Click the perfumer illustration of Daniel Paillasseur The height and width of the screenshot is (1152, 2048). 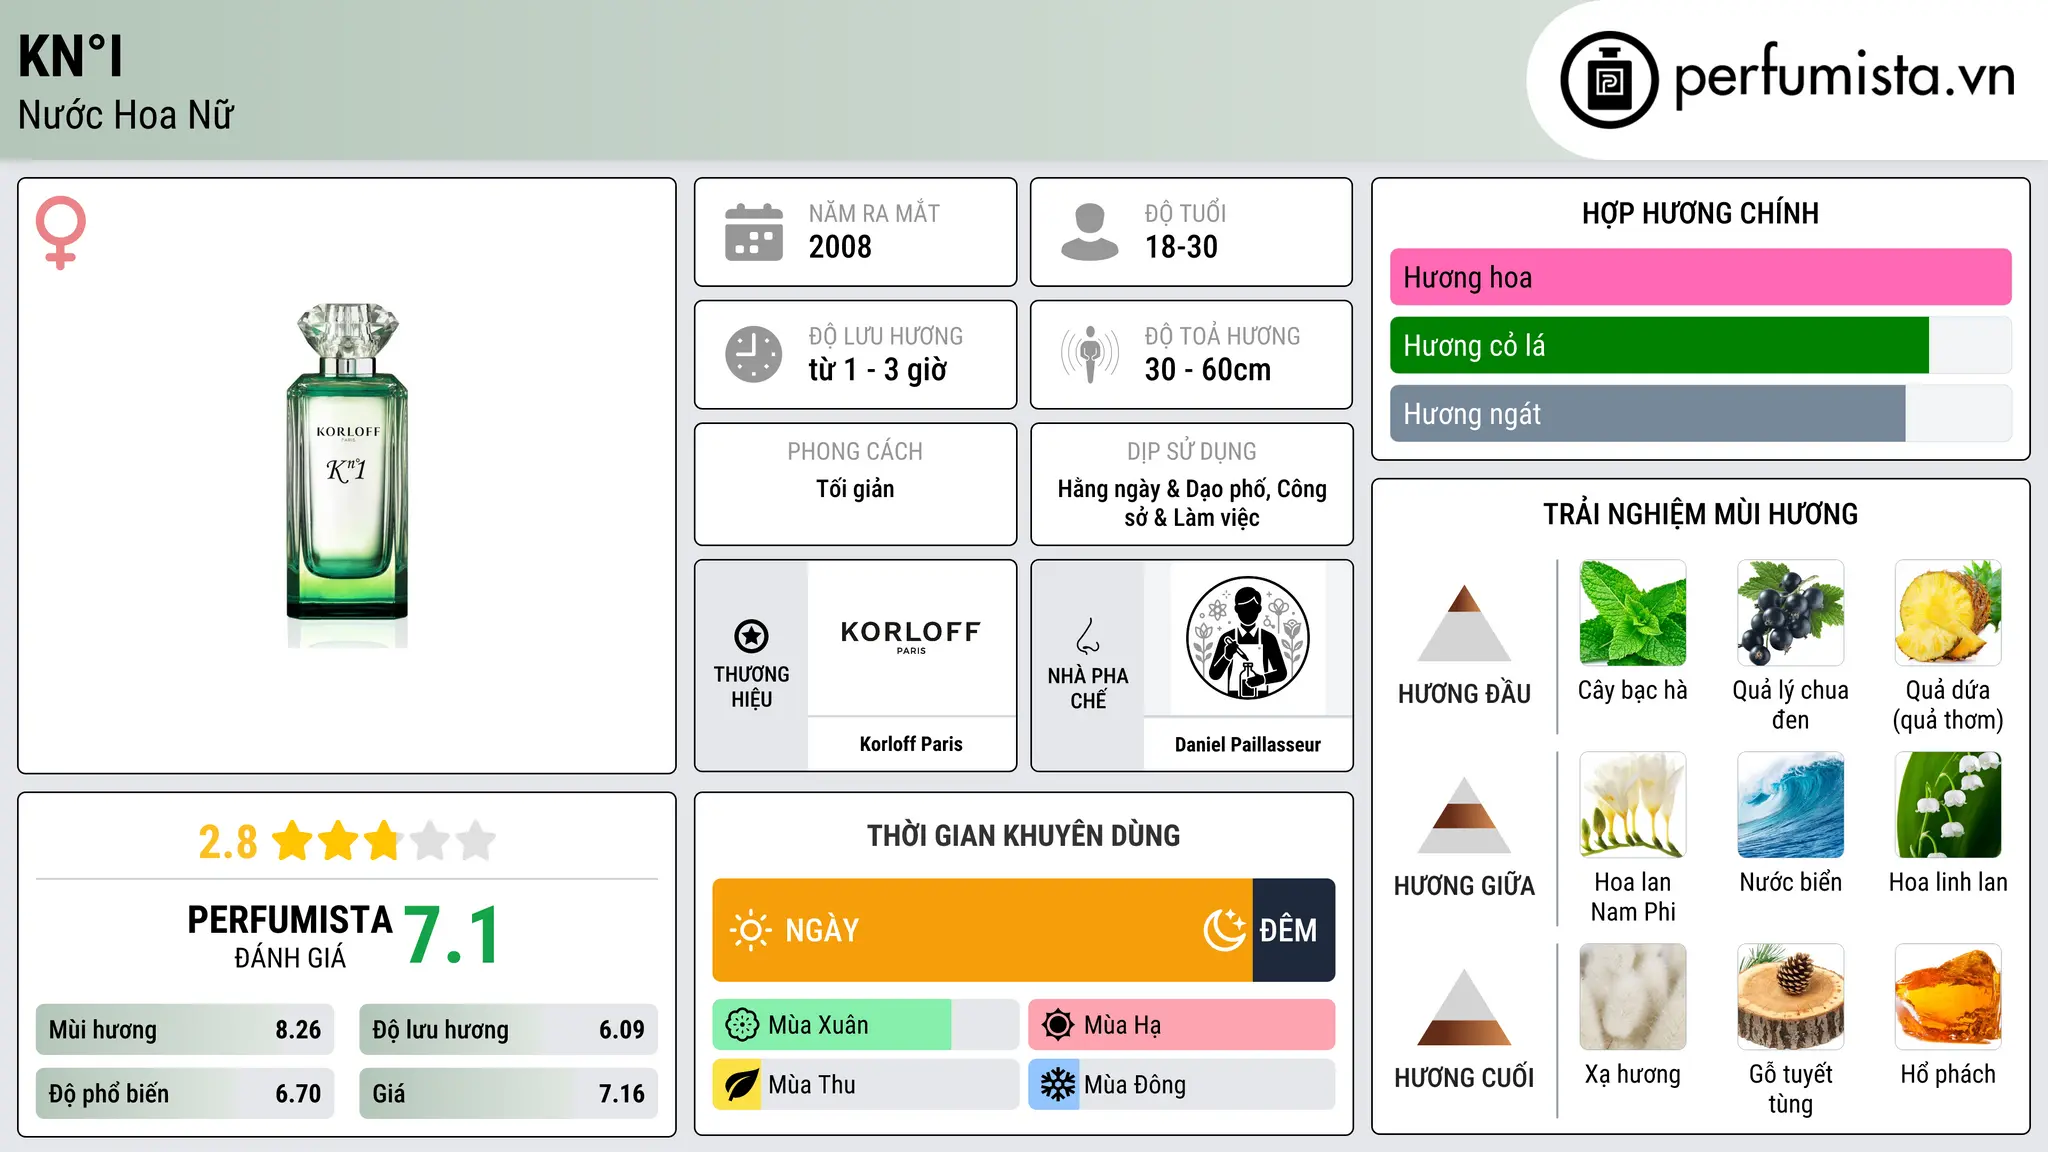(1247, 638)
